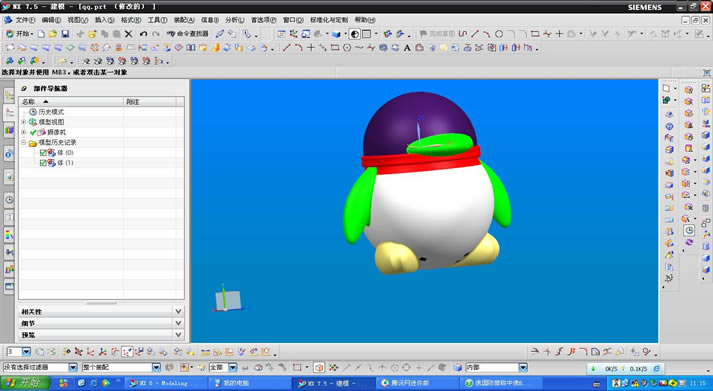Click the Save floppy disk icon
This screenshot has height=391, width=713.
(65, 34)
